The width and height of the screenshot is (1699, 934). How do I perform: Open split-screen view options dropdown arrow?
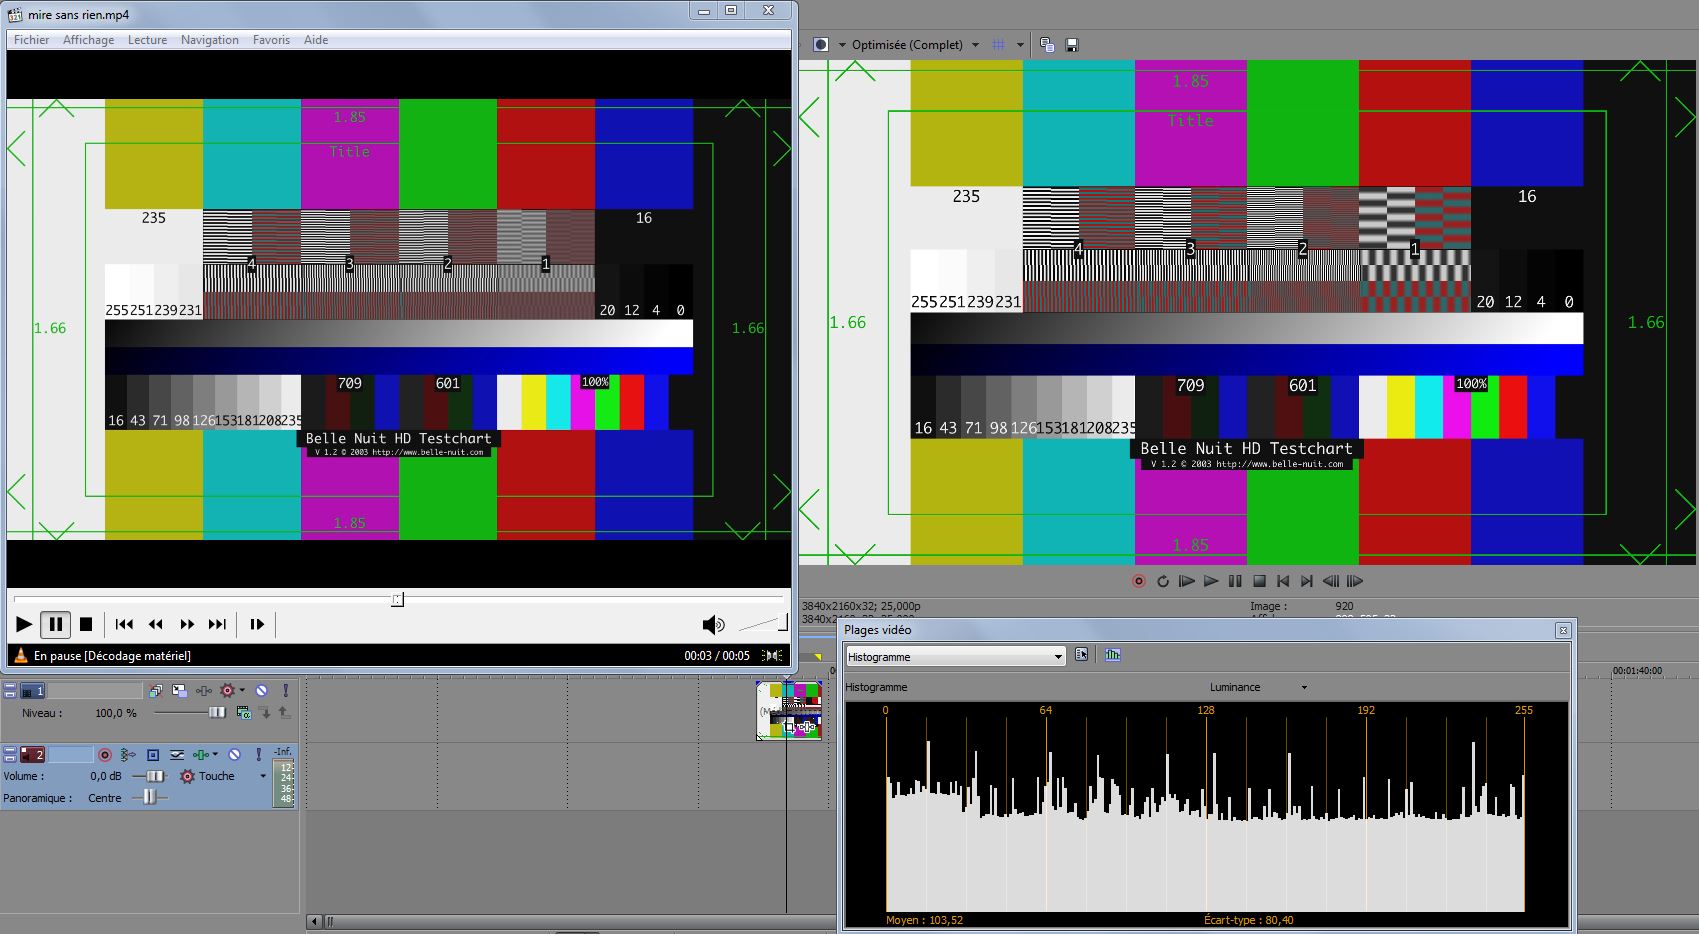(841, 45)
